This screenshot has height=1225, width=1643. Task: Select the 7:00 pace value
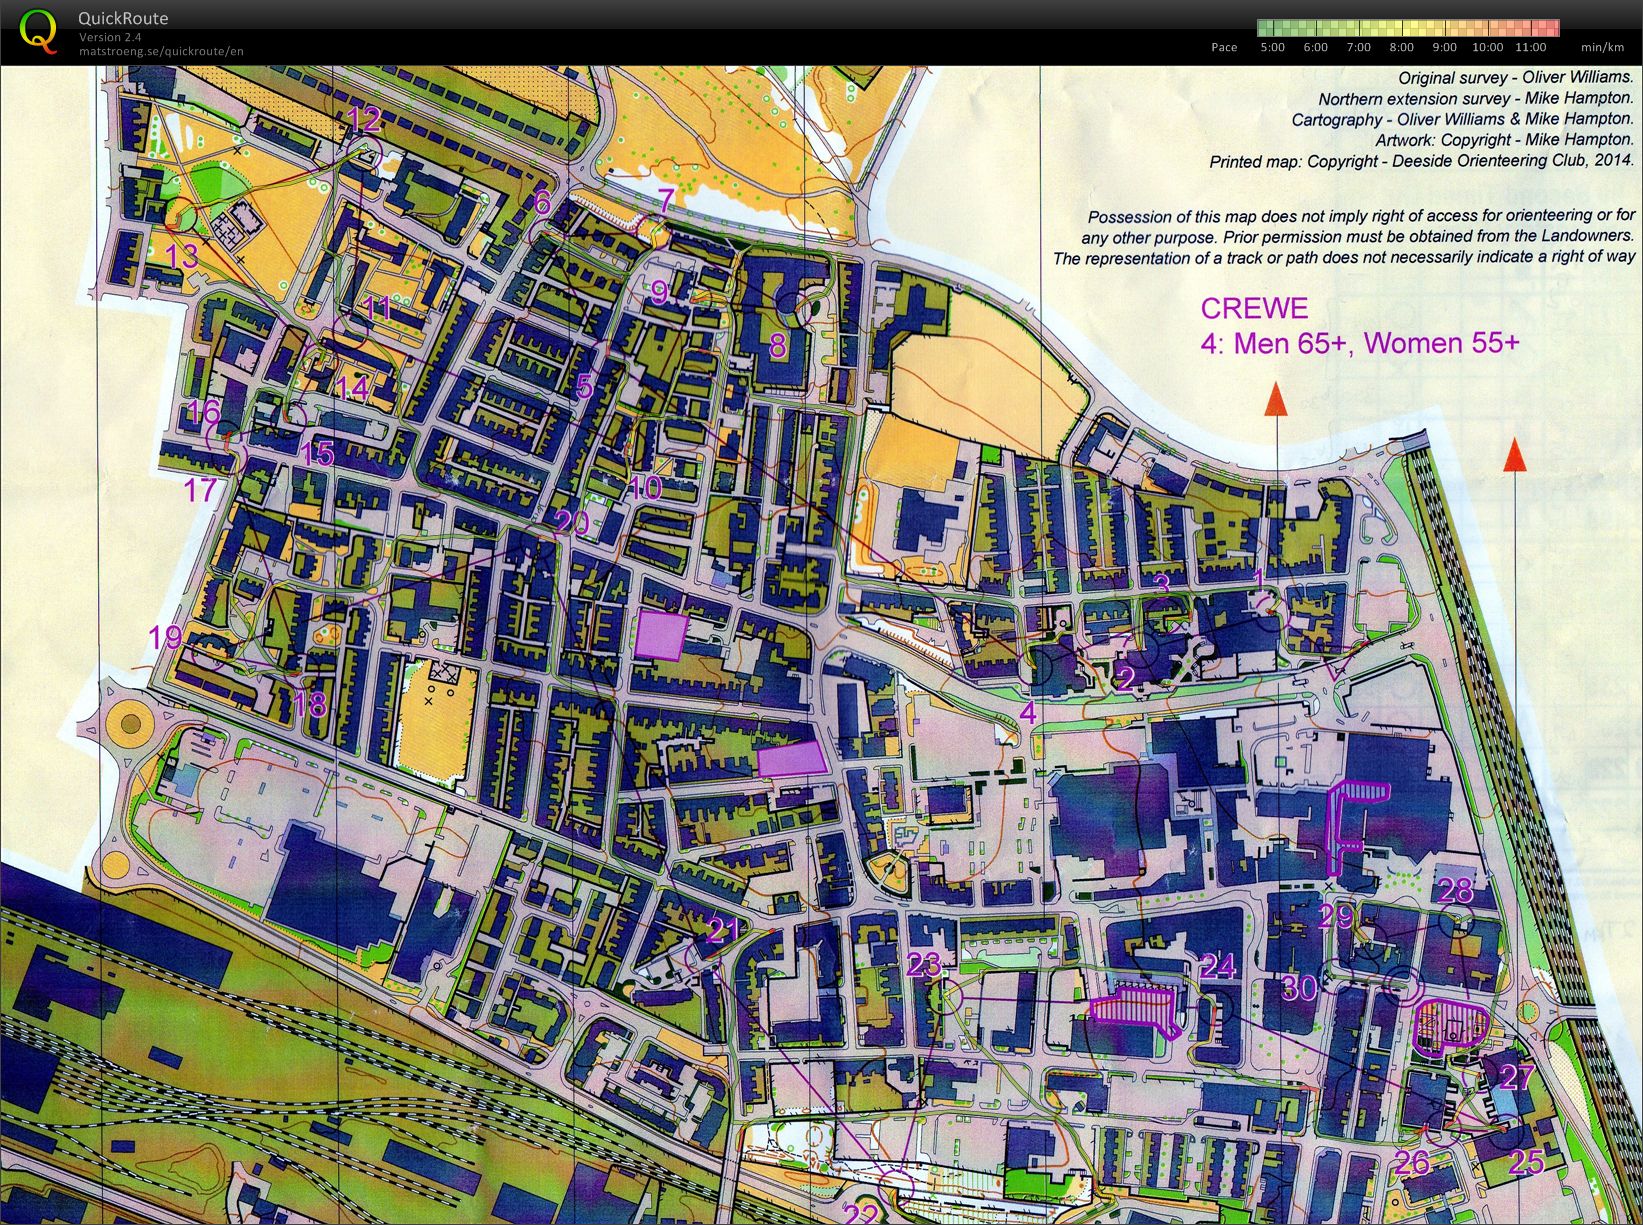1359,47
